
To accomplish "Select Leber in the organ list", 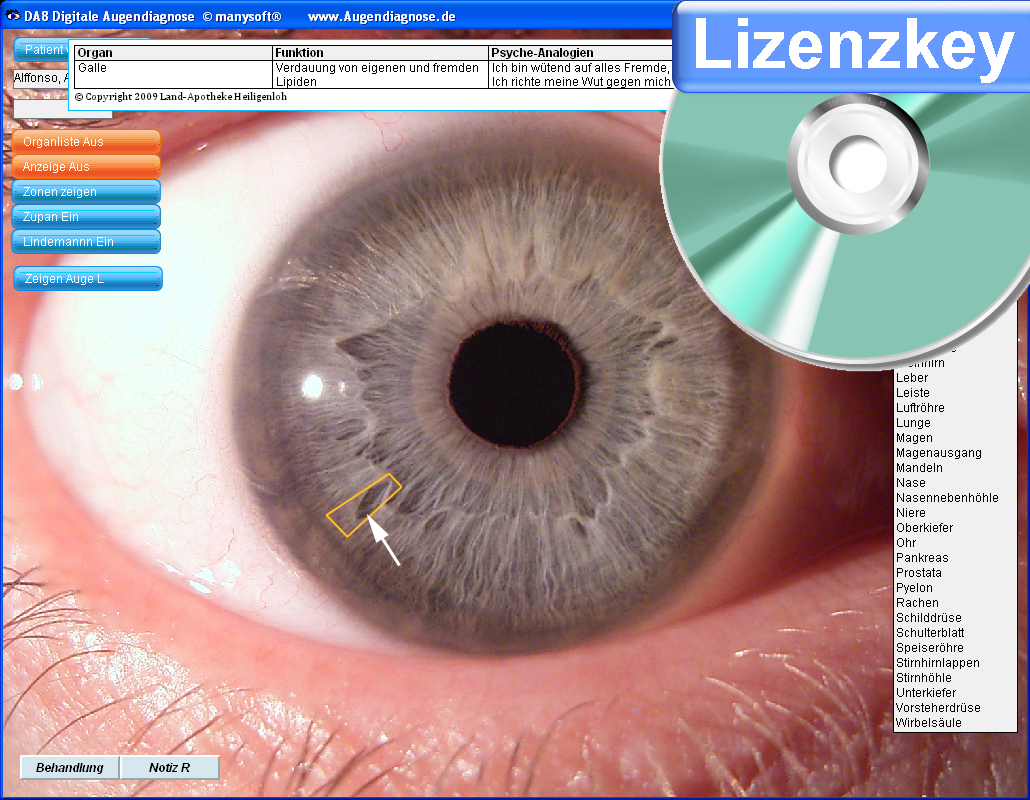I will (912, 378).
